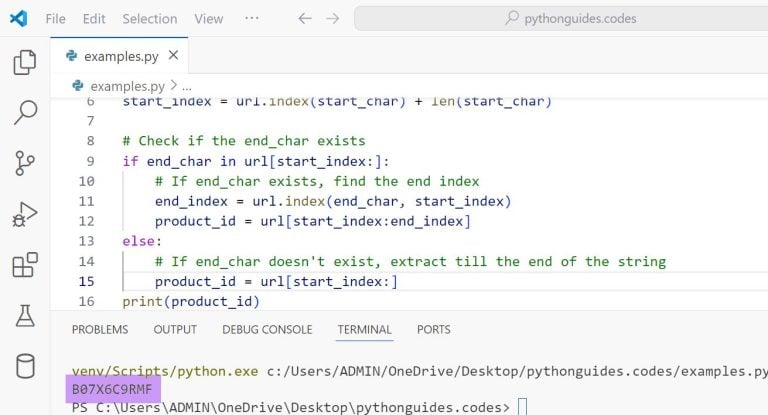Click examples.py in the breadcrumb
The width and height of the screenshot is (768, 415).
tap(127, 86)
